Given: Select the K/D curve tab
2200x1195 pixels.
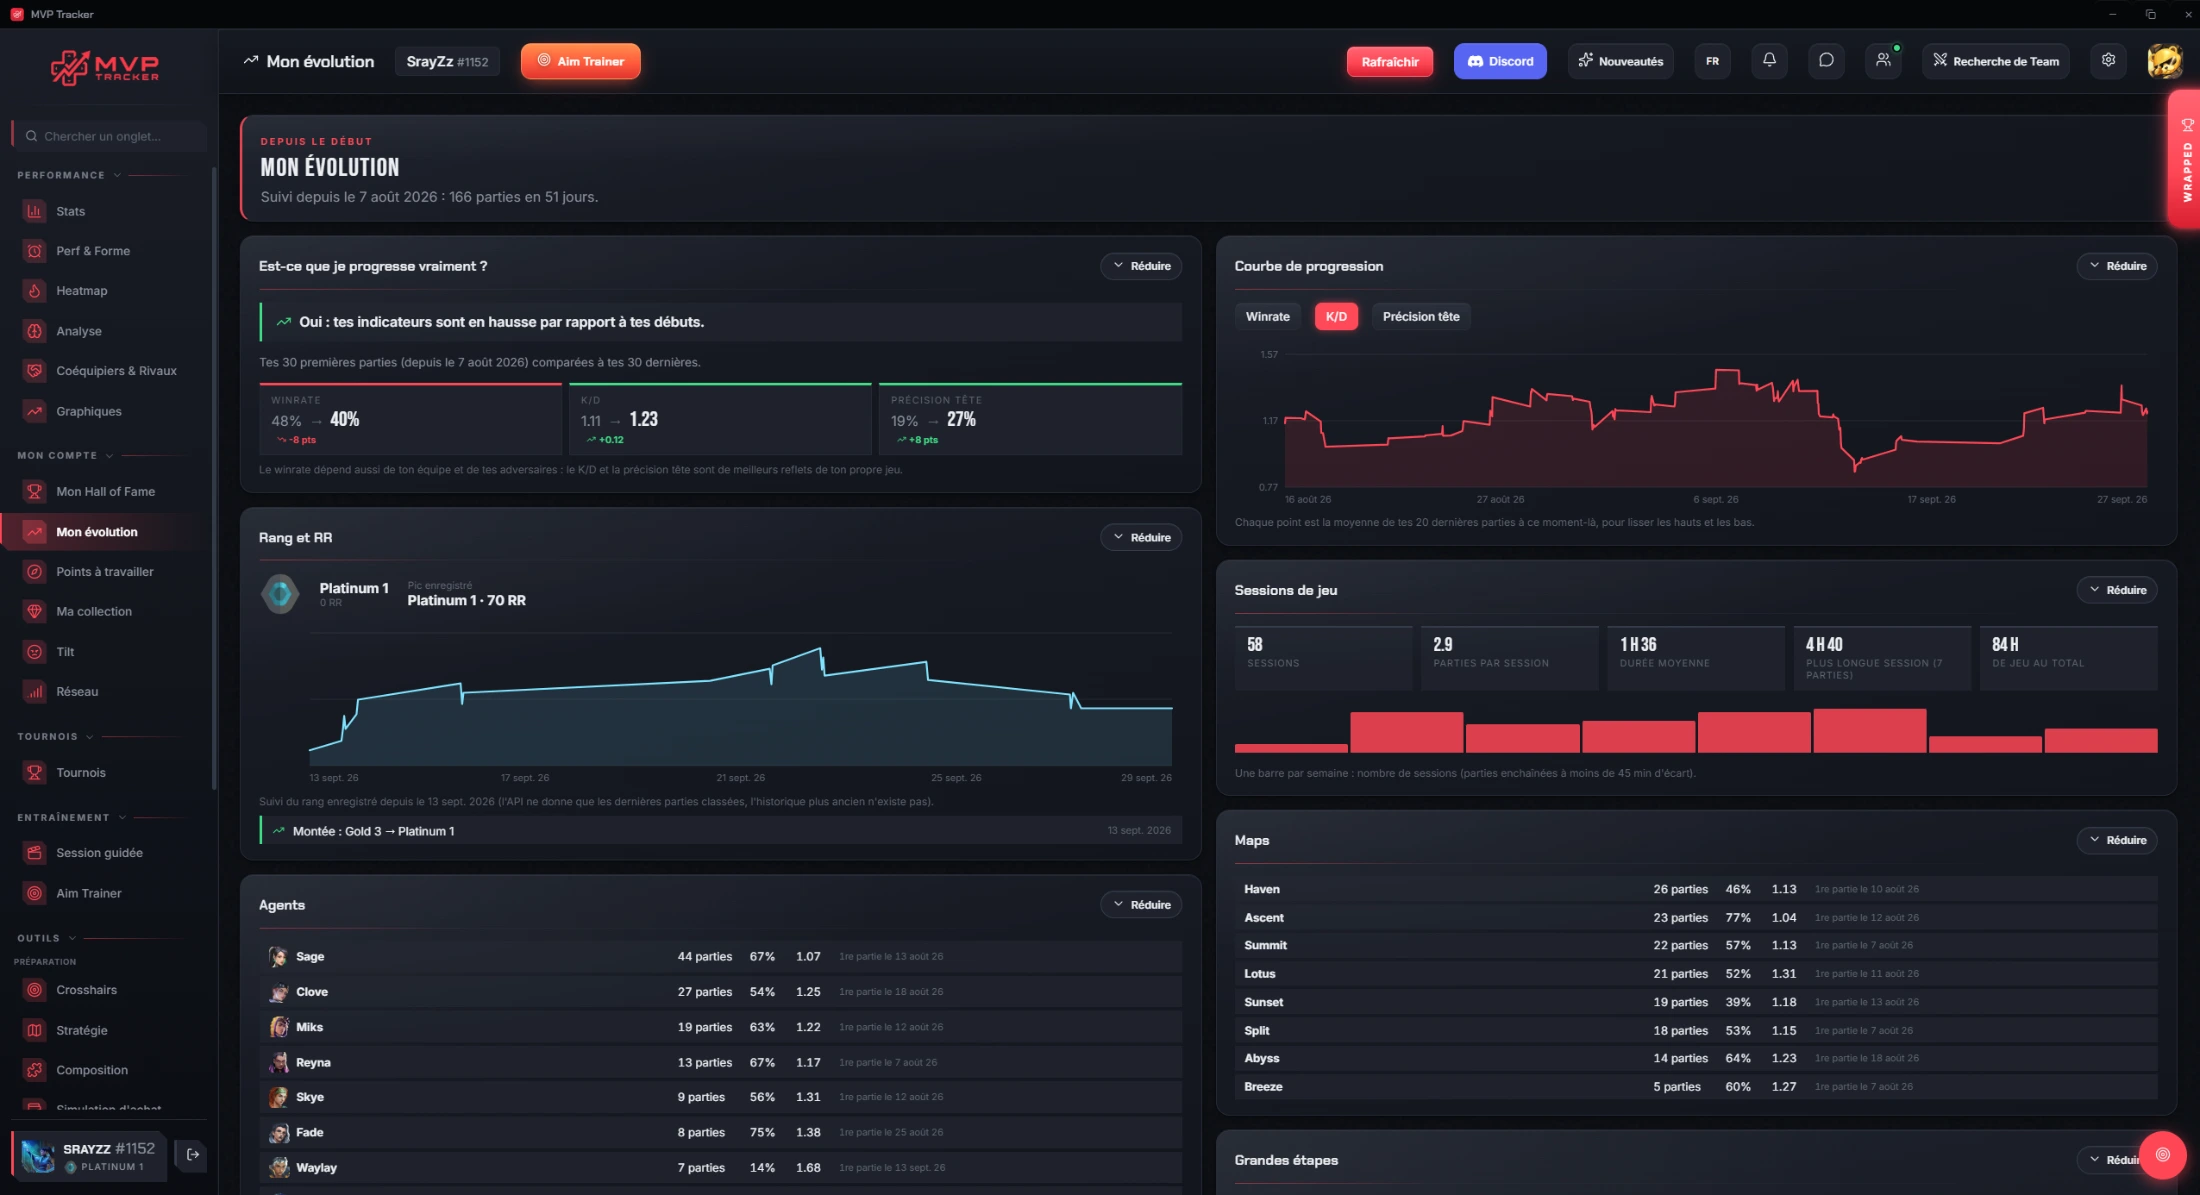Looking at the screenshot, I should click(1336, 317).
